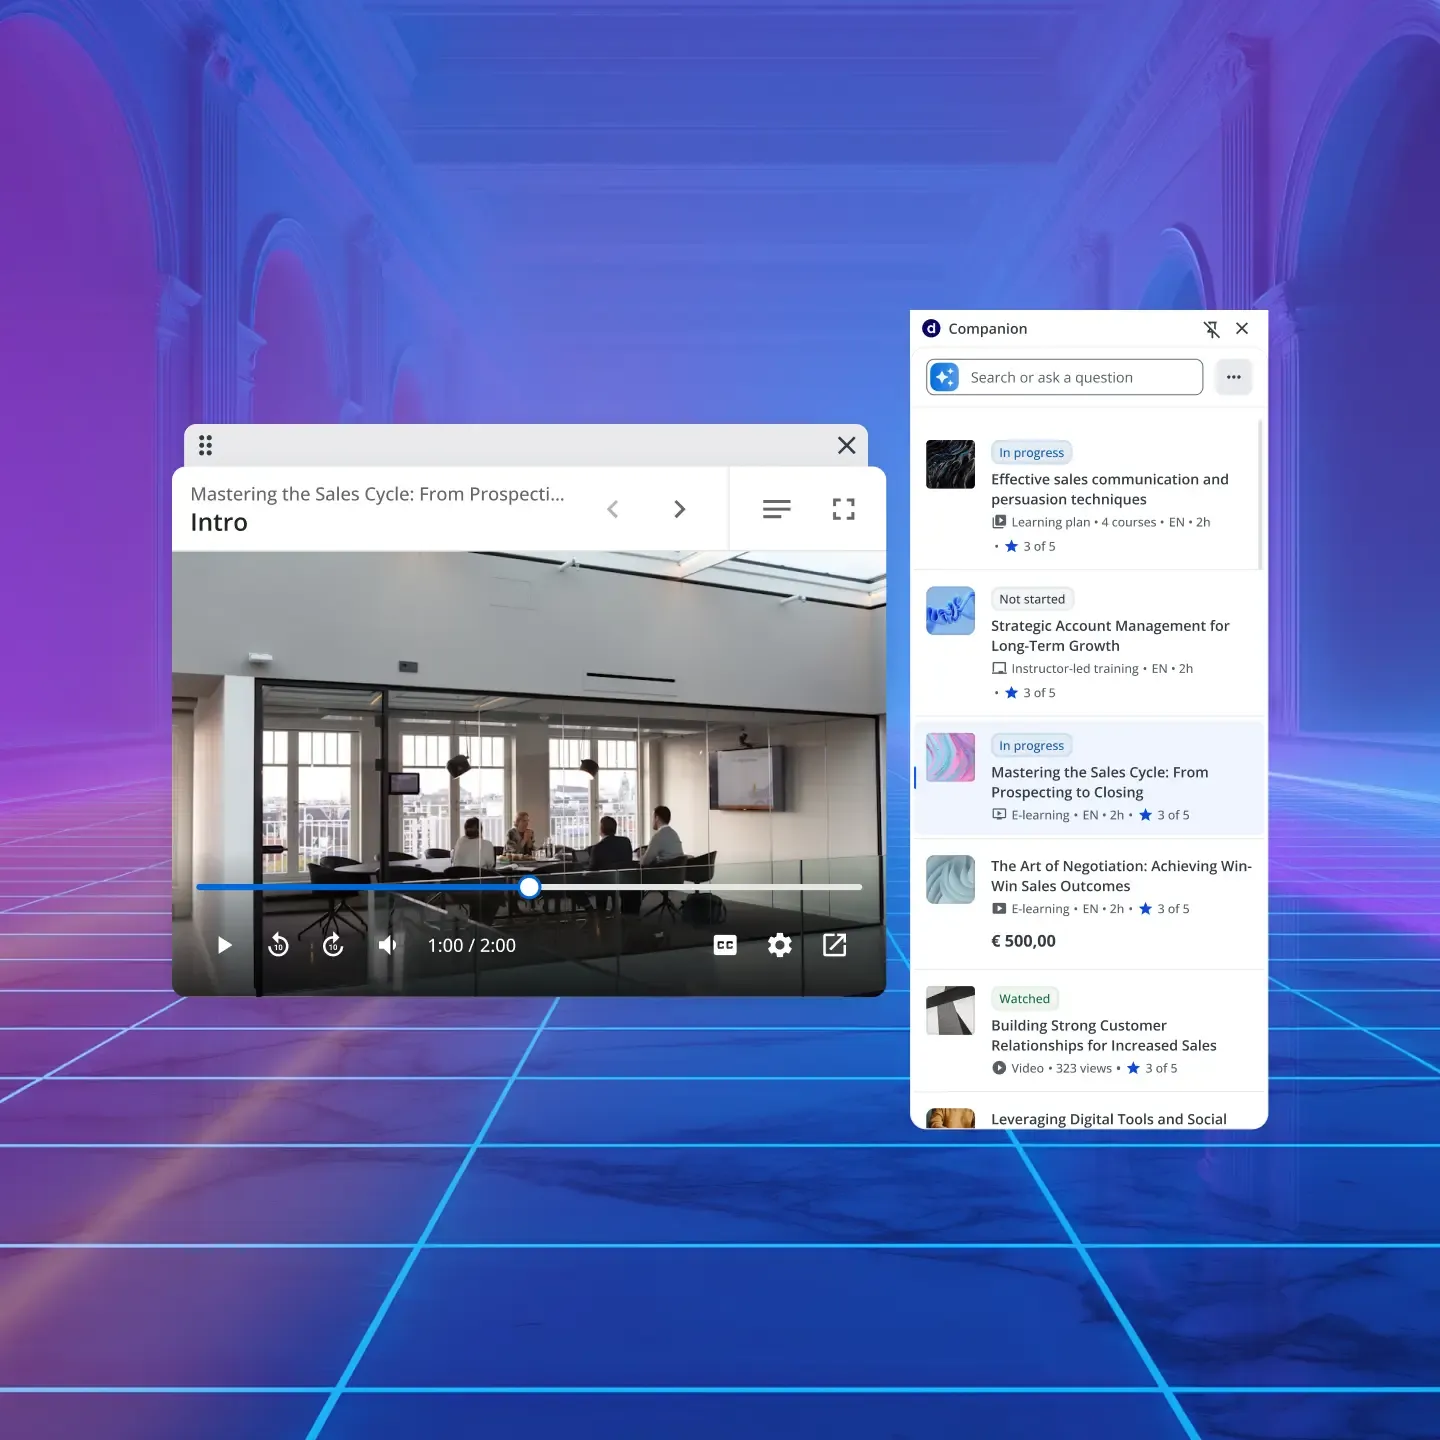Screen dimensions: 1440x1440
Task: Rewind the video 10 seconds
Action: point(279,945)
